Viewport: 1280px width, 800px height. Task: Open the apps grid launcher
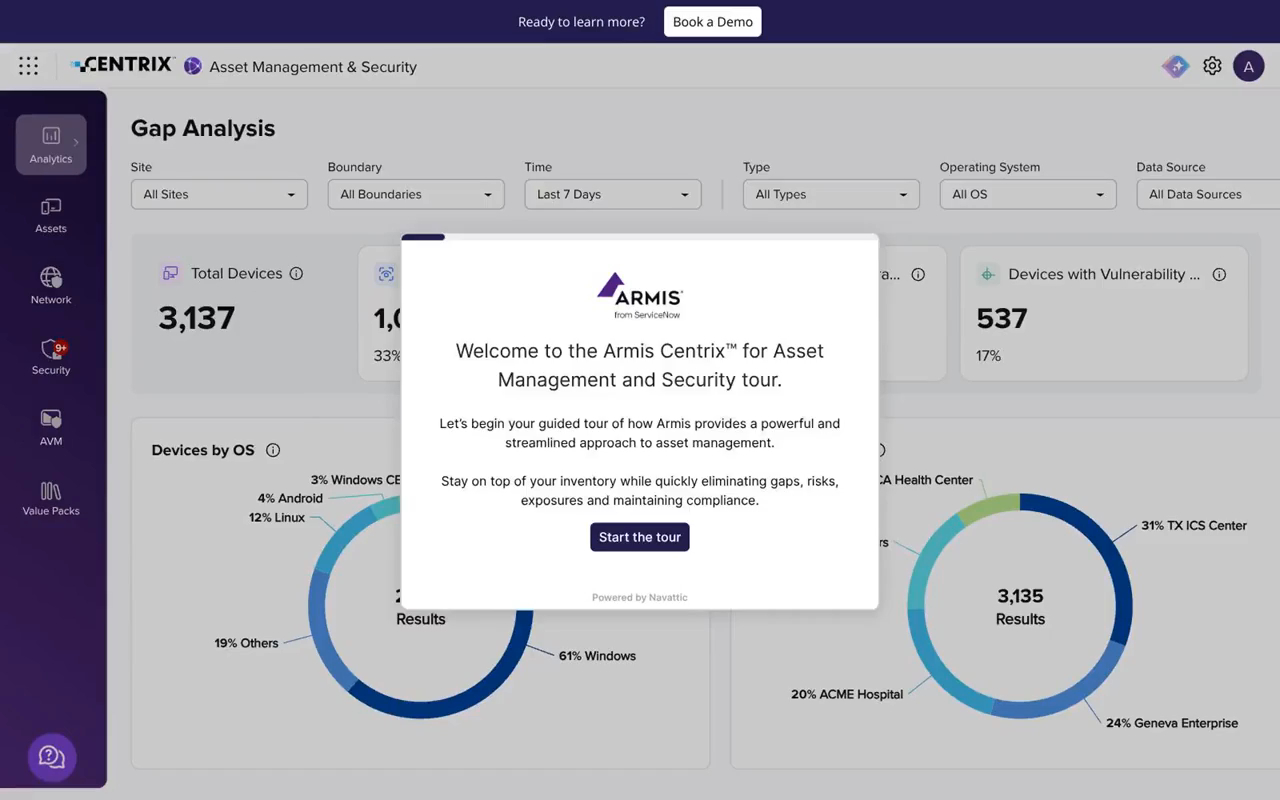pyautogui.click(x=29, y=66)
